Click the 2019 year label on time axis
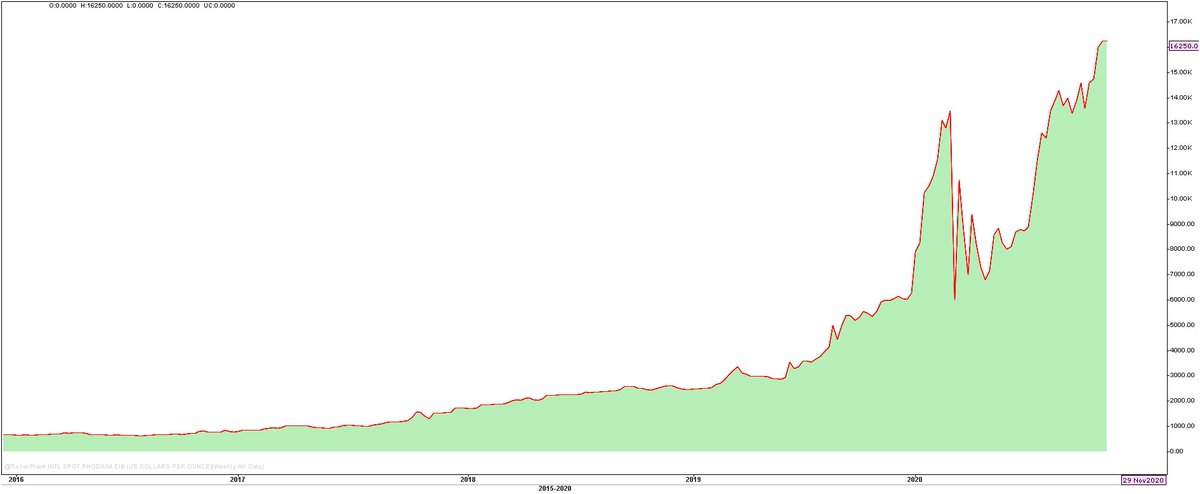The width and height of the screenshot is (1200, 494). [694, 480]
